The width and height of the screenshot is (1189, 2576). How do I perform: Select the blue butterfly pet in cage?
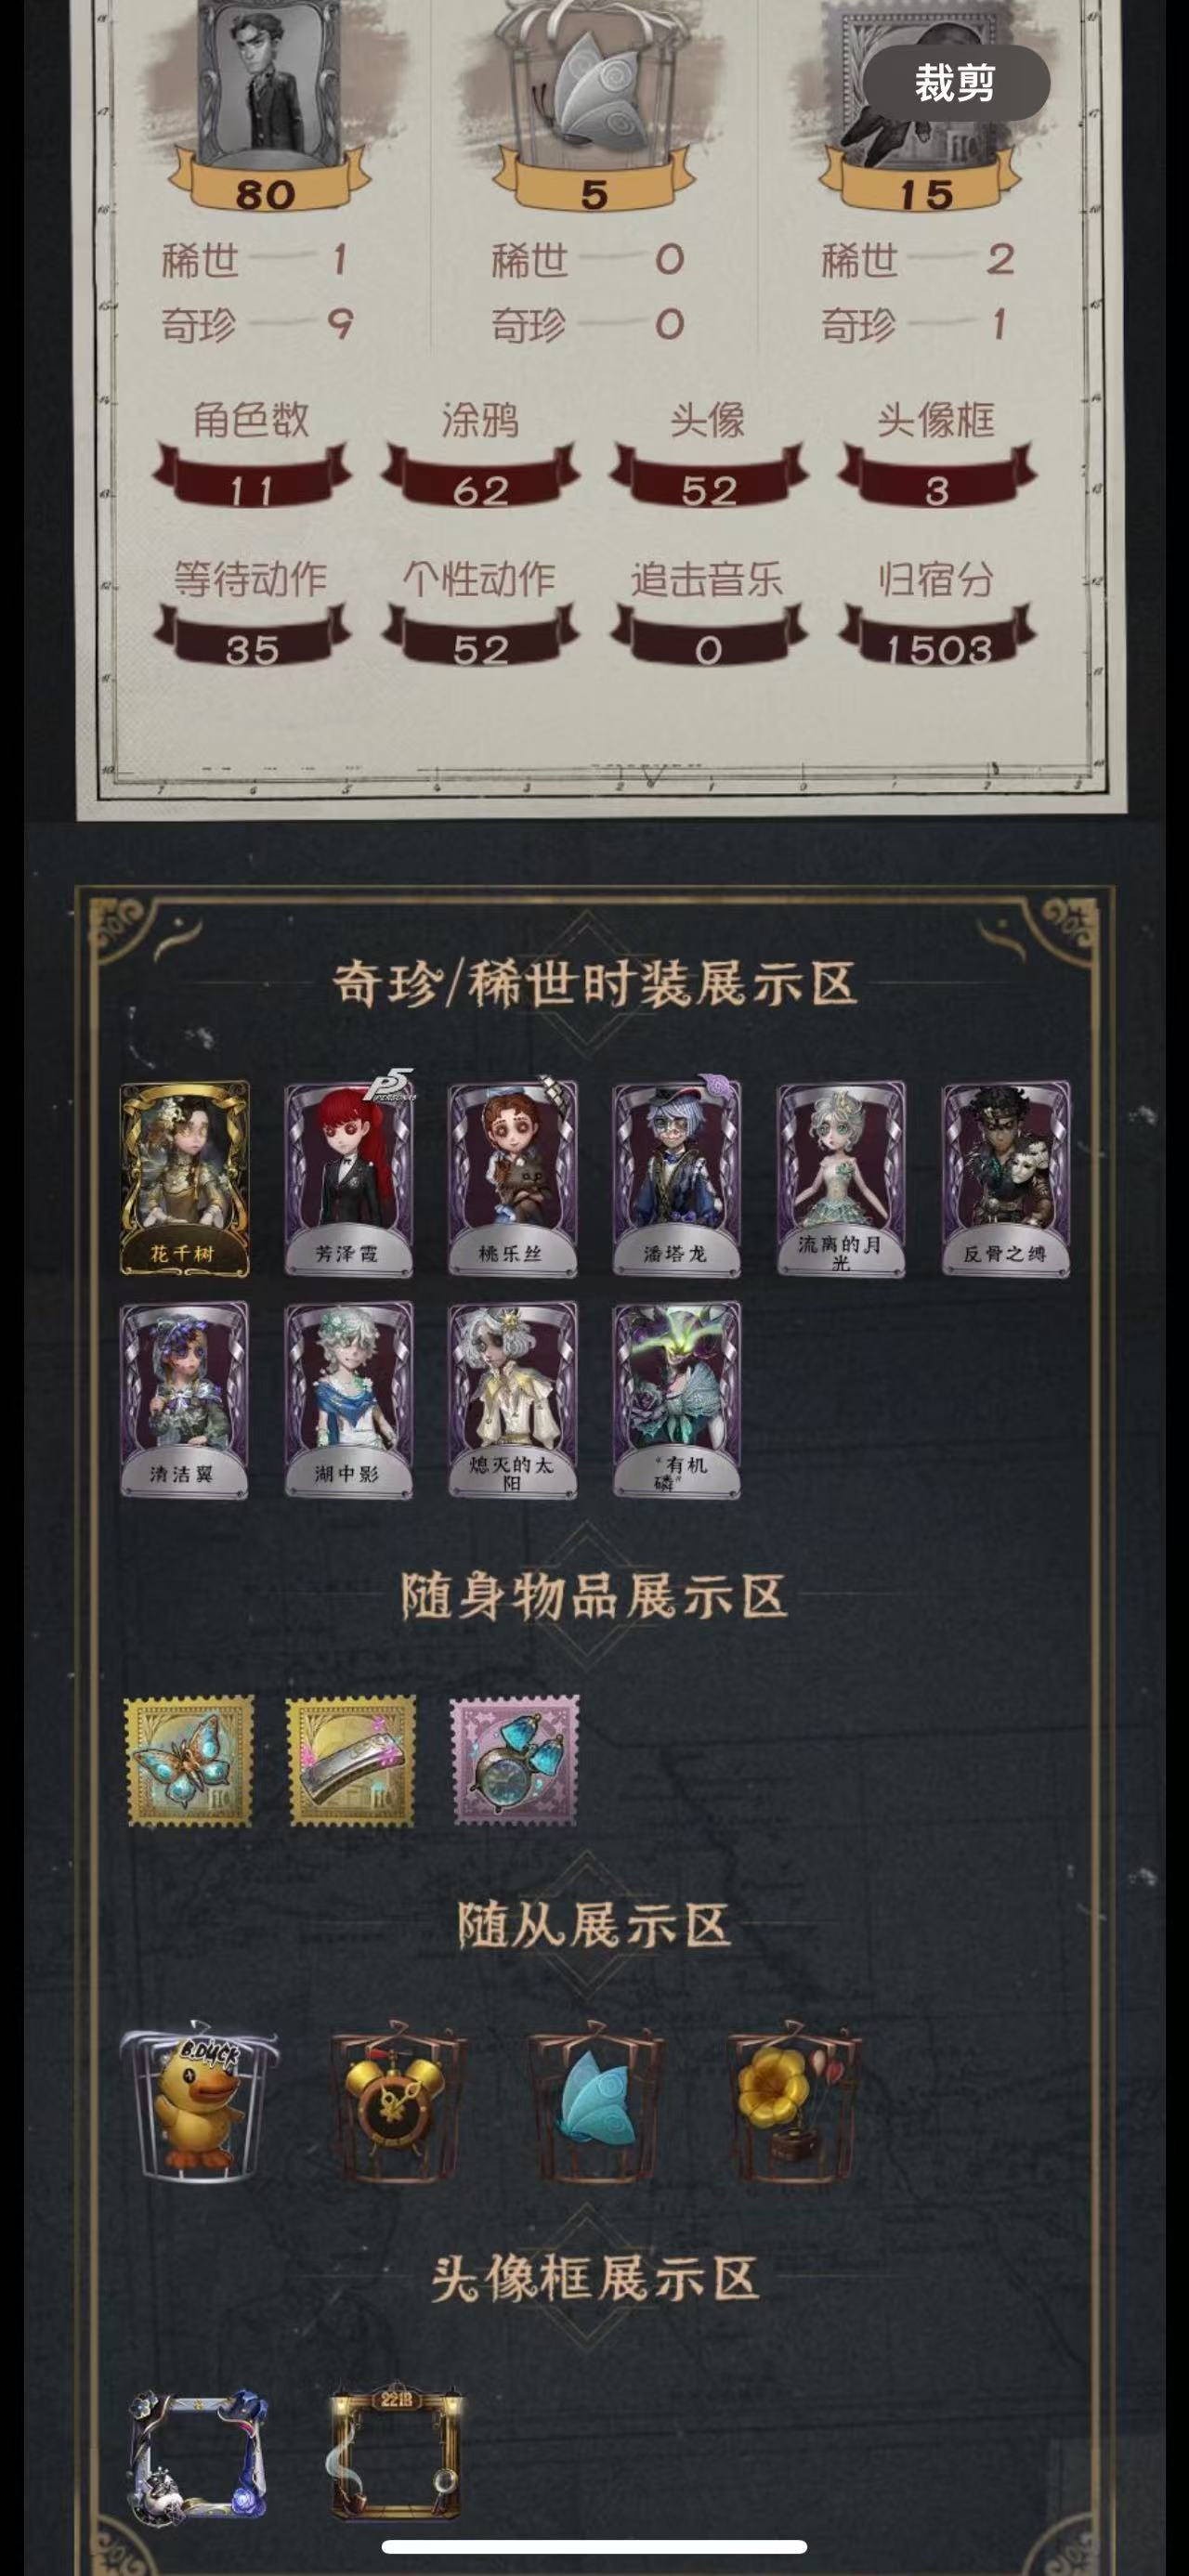[x=596, y=2099]
